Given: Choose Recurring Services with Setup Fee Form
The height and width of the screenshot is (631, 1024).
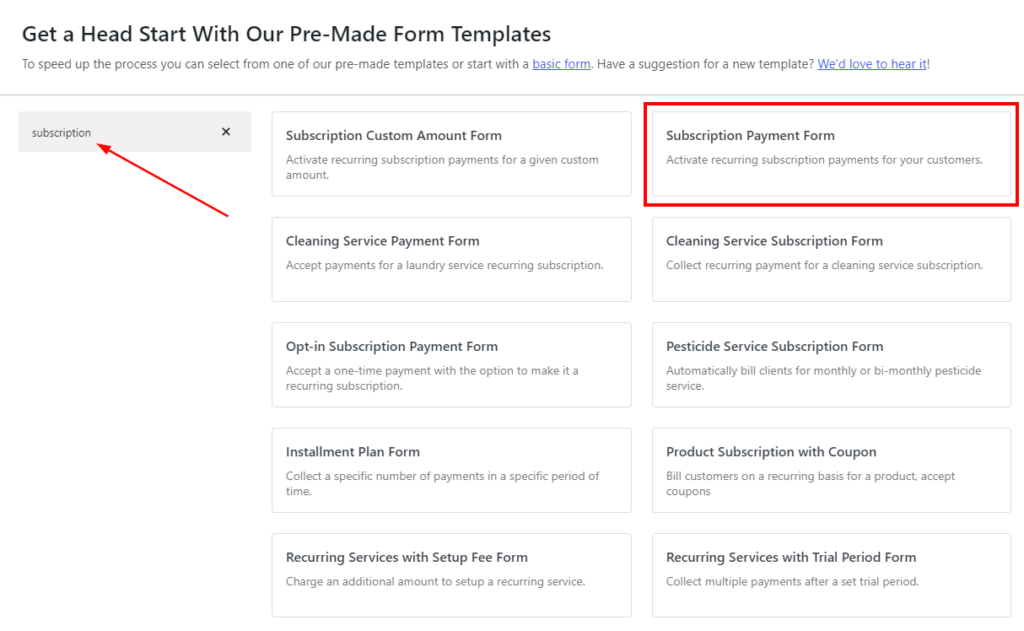Looking at the screenshot, I should (x=451, y=575).
